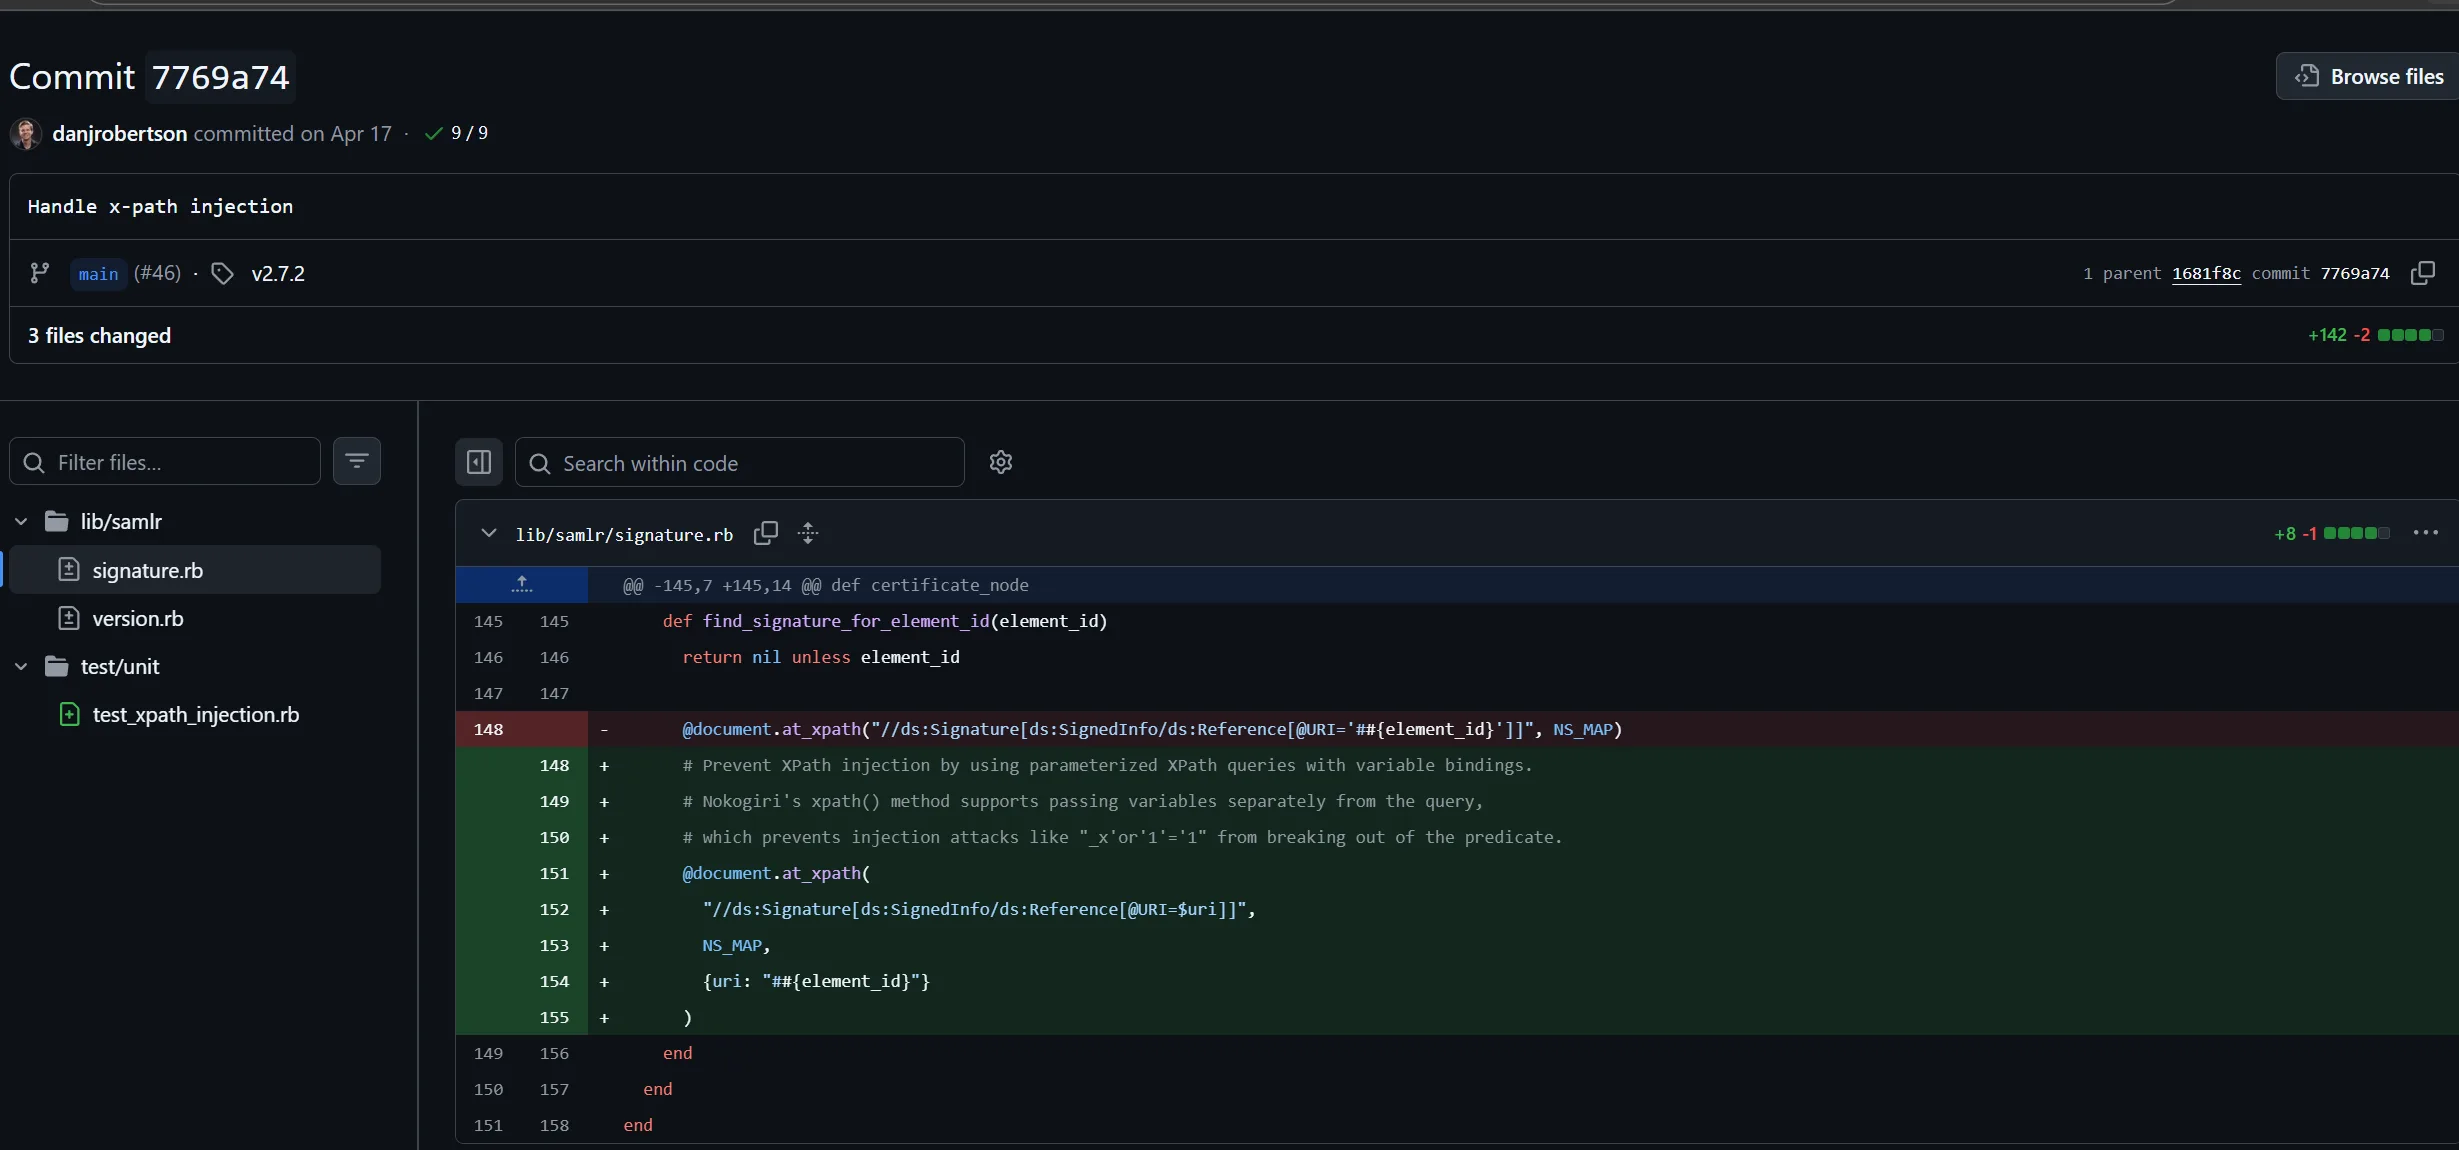Click new line number 153
The height and width of the screenshot is (1150, 2459).
(x=554, y=945)
